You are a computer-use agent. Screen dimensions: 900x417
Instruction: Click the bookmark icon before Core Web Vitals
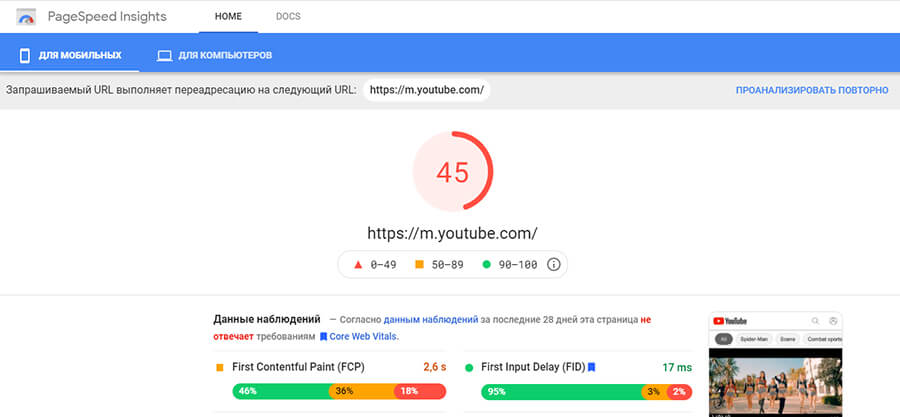[323, 337]
